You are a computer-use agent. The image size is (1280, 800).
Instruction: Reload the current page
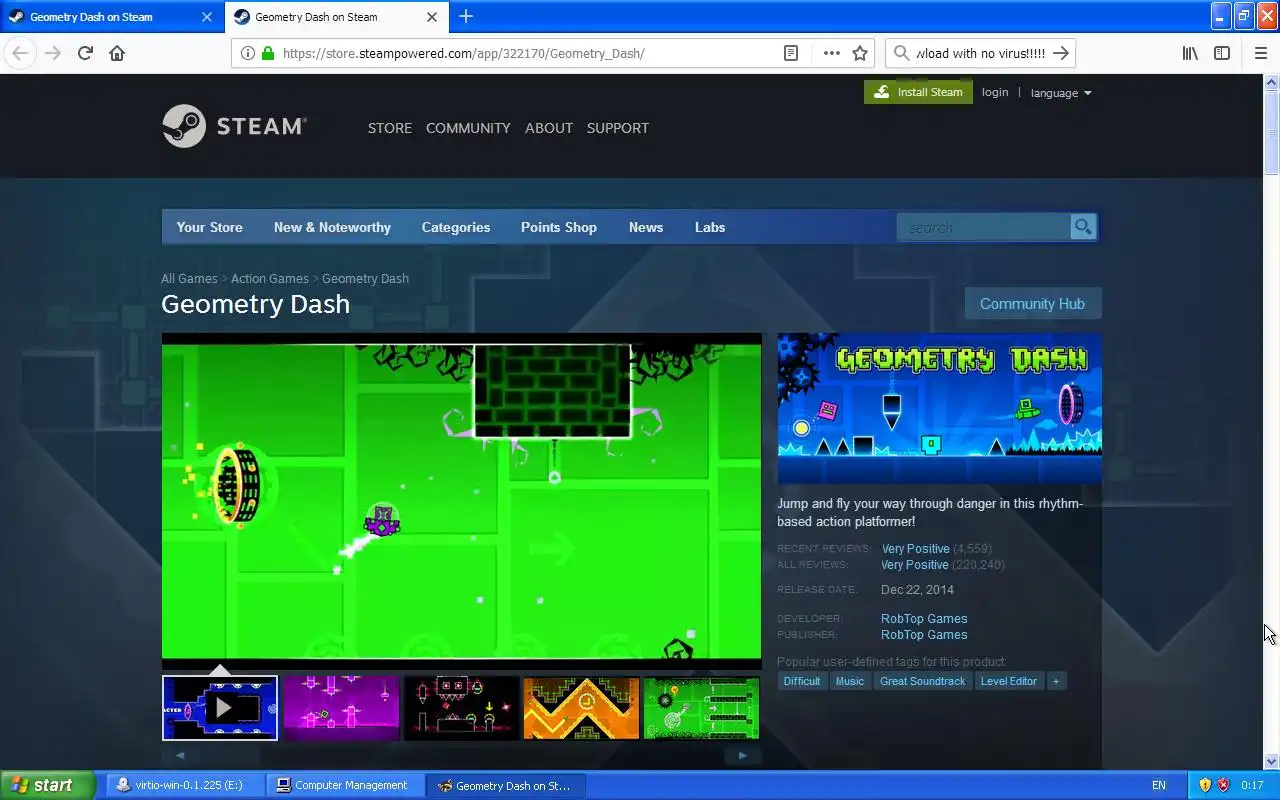coord(85,53)
